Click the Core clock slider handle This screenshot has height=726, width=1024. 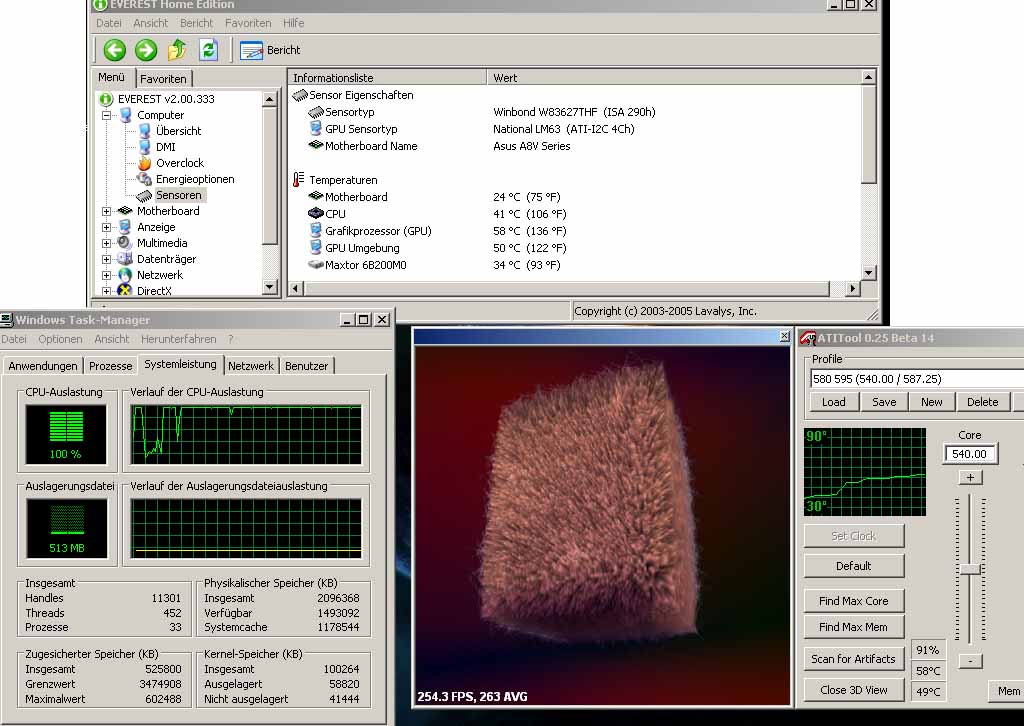[970, 568]
